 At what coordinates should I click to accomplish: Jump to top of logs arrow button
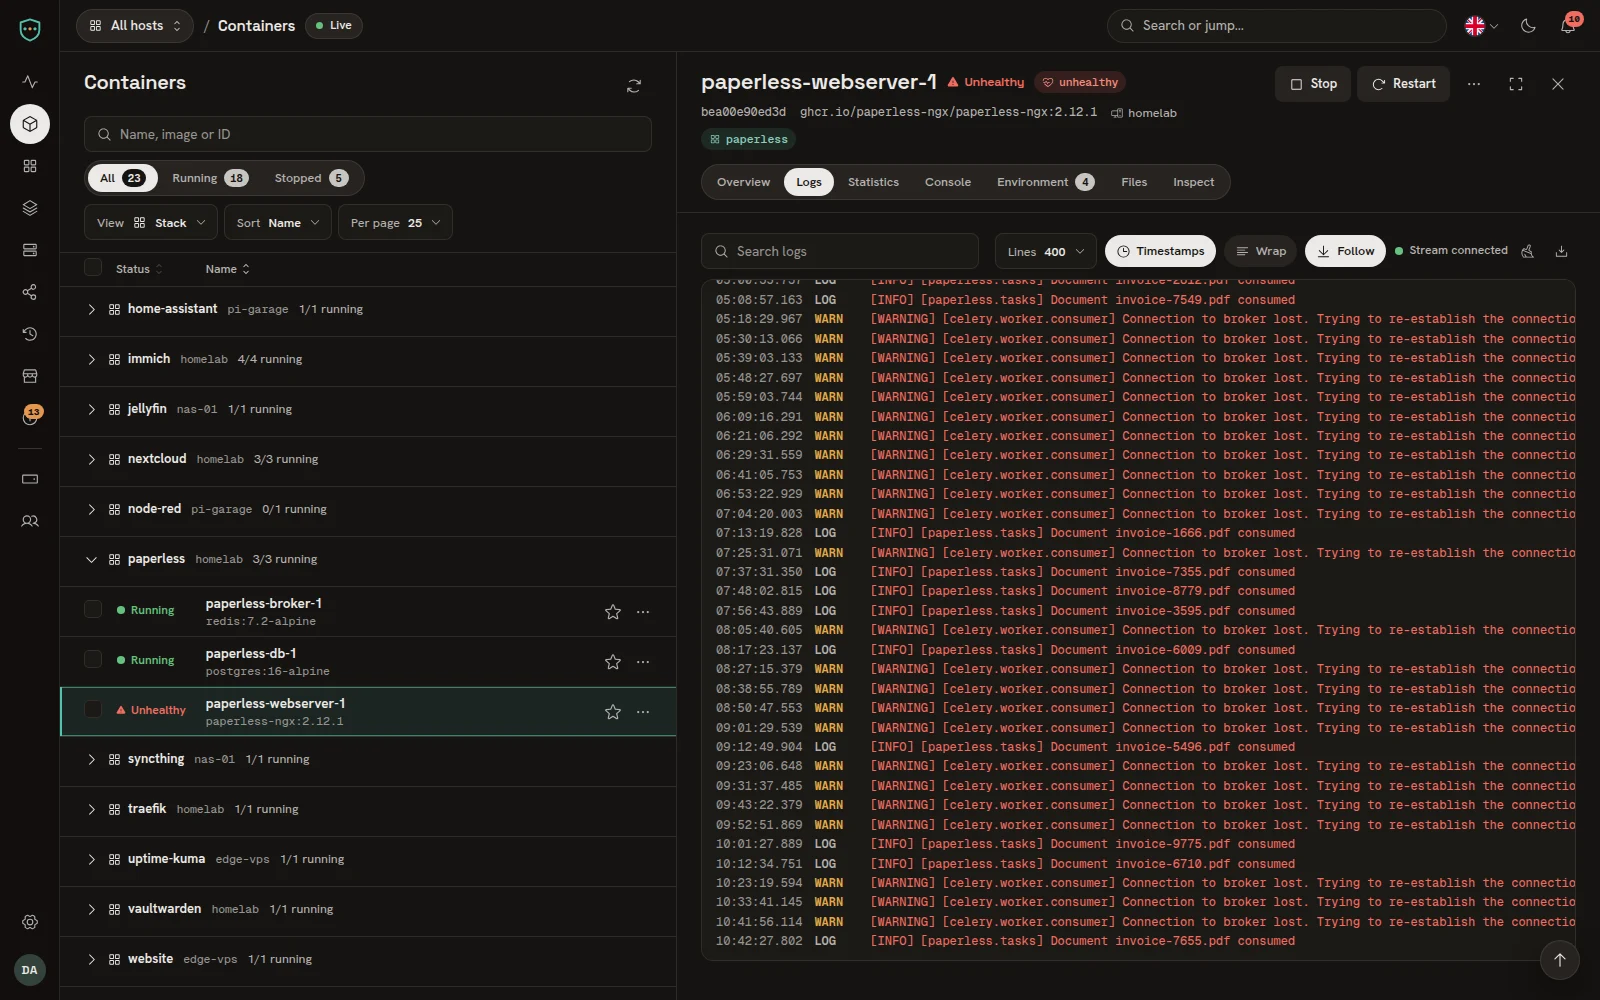click(1559, 960)
